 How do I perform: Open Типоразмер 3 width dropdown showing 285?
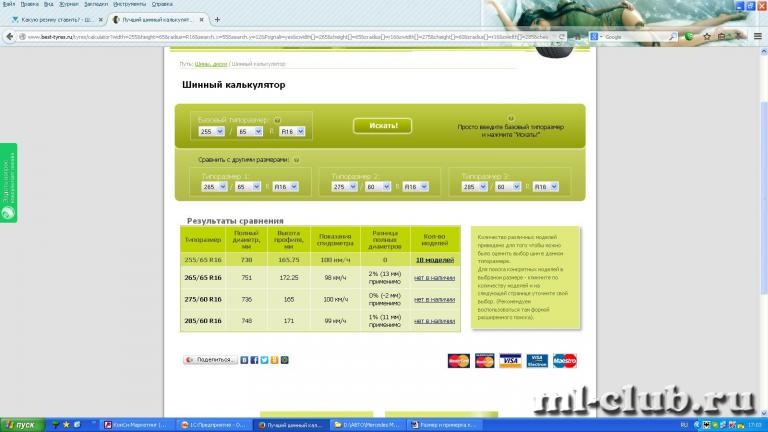(x=475, y=186)
